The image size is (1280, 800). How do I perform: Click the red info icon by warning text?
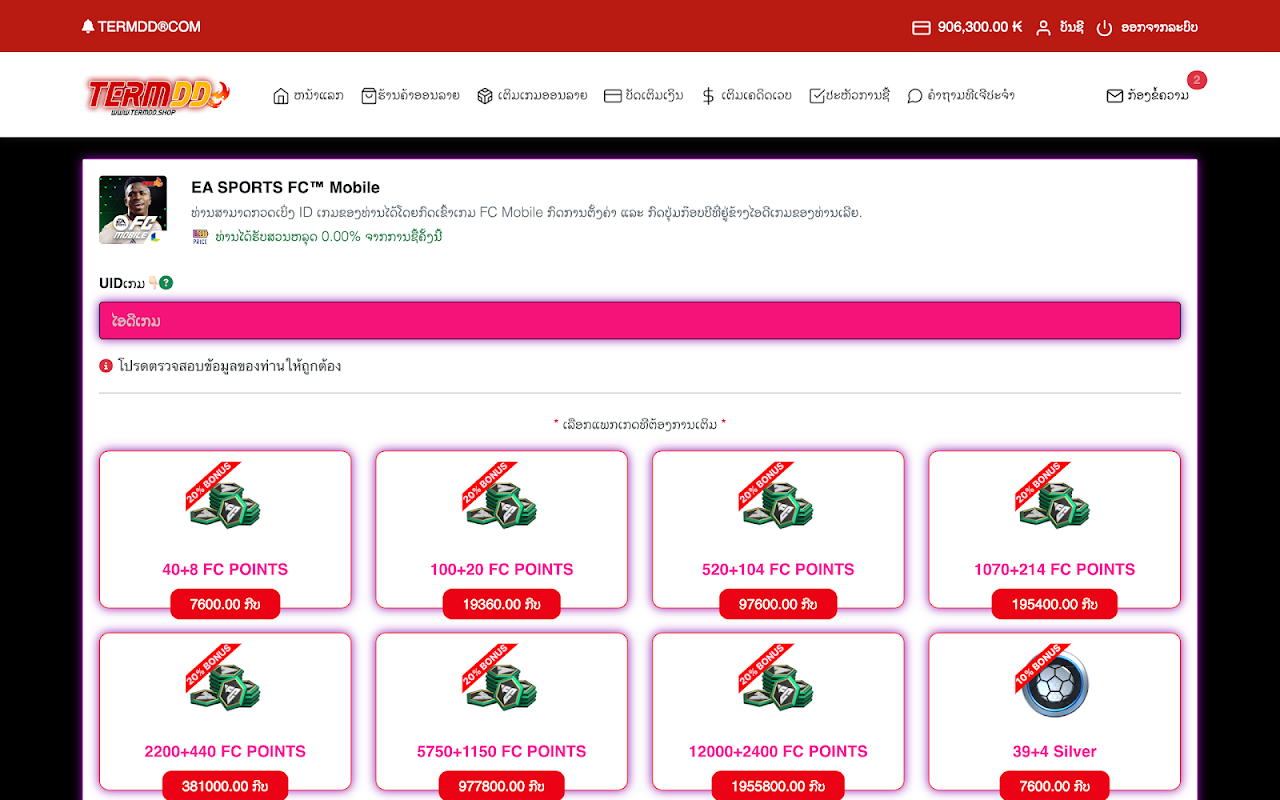point(106,366)
